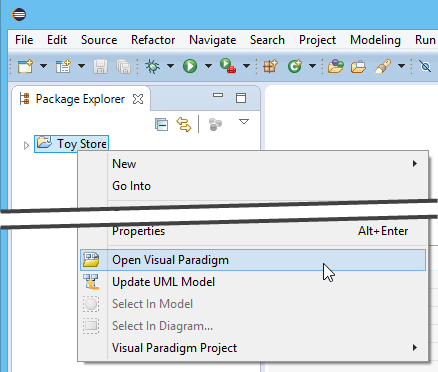Choose Go Into from context menu

[253, 186]
